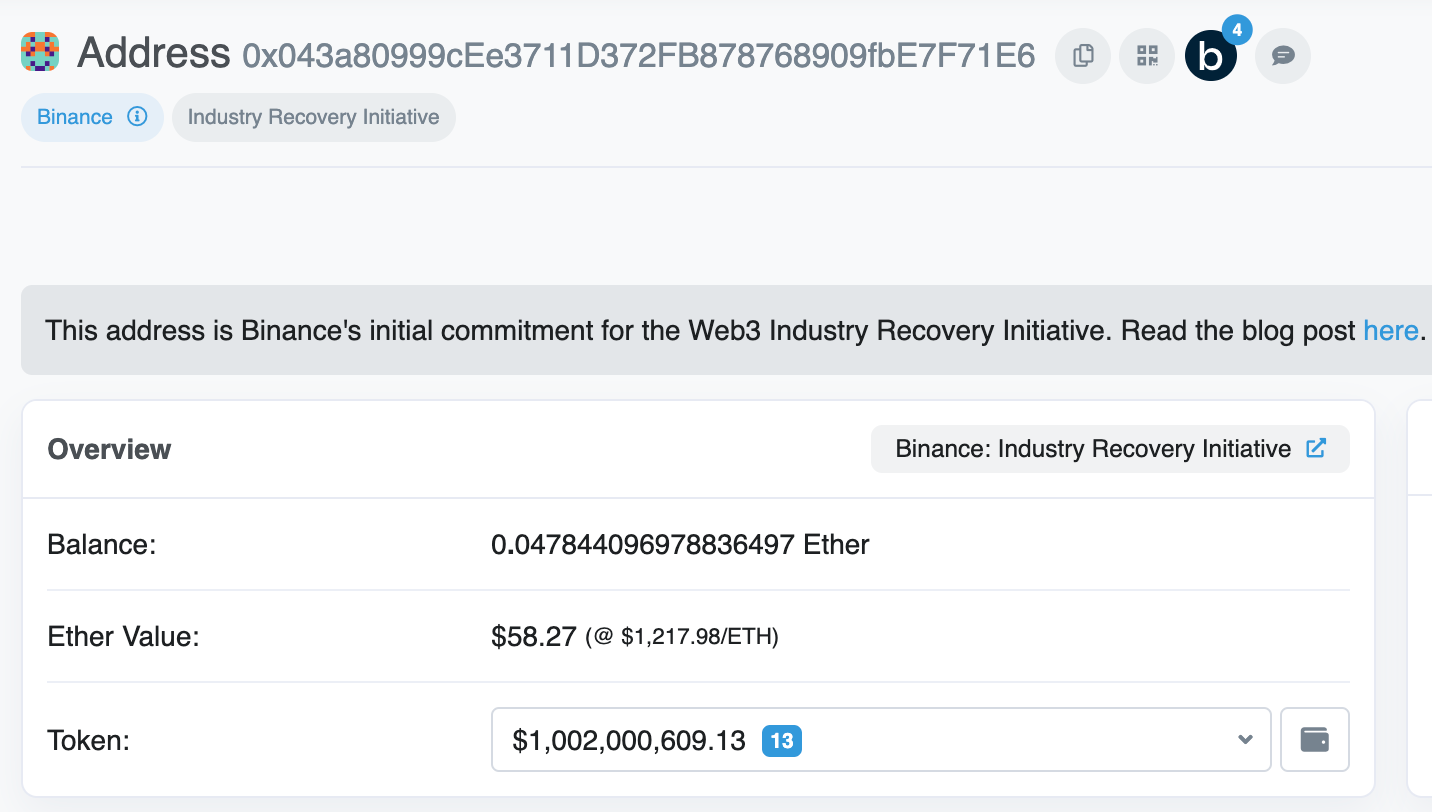This screenshot has height=812, width=1432.
Task: Select the Binance label tag
Action: click(75, 117)
